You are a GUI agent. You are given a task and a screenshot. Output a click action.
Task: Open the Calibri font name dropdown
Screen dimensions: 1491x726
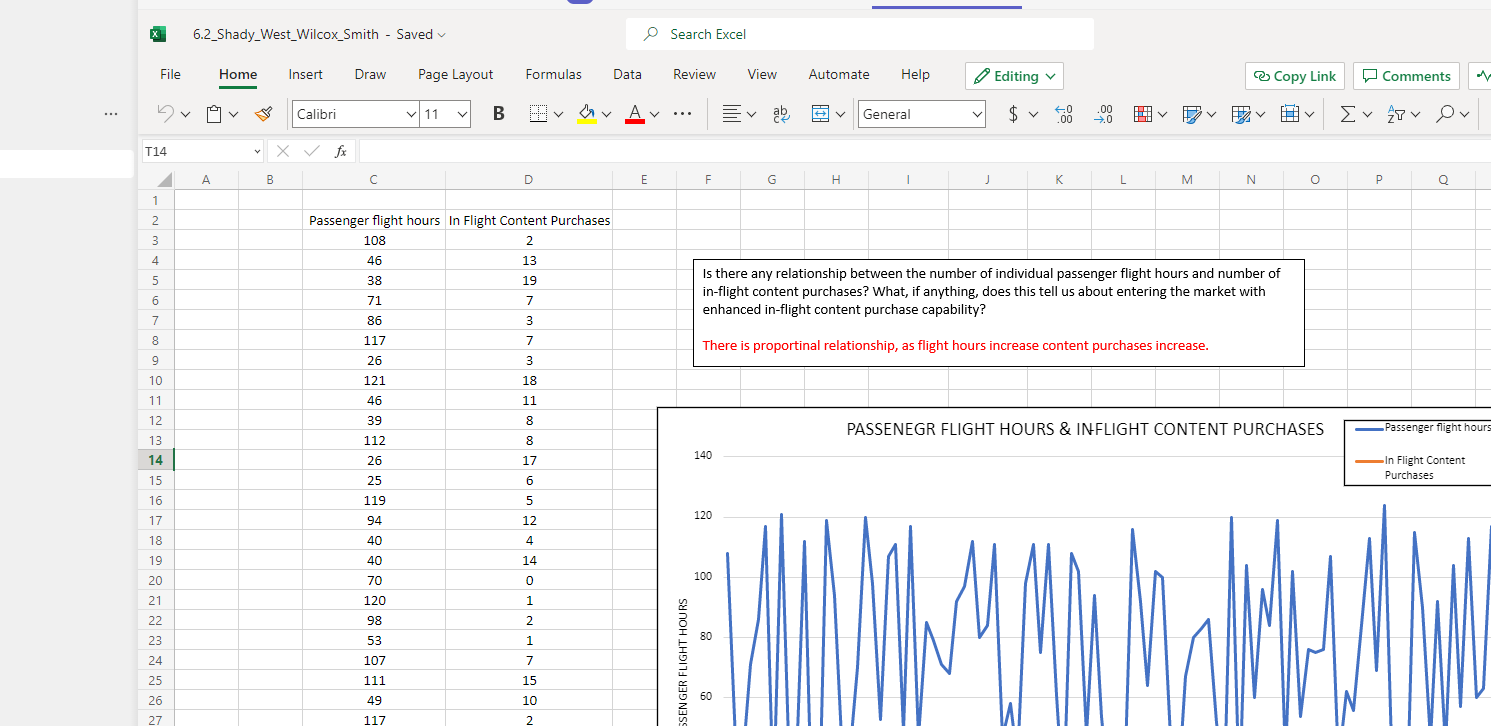(411, 115)
